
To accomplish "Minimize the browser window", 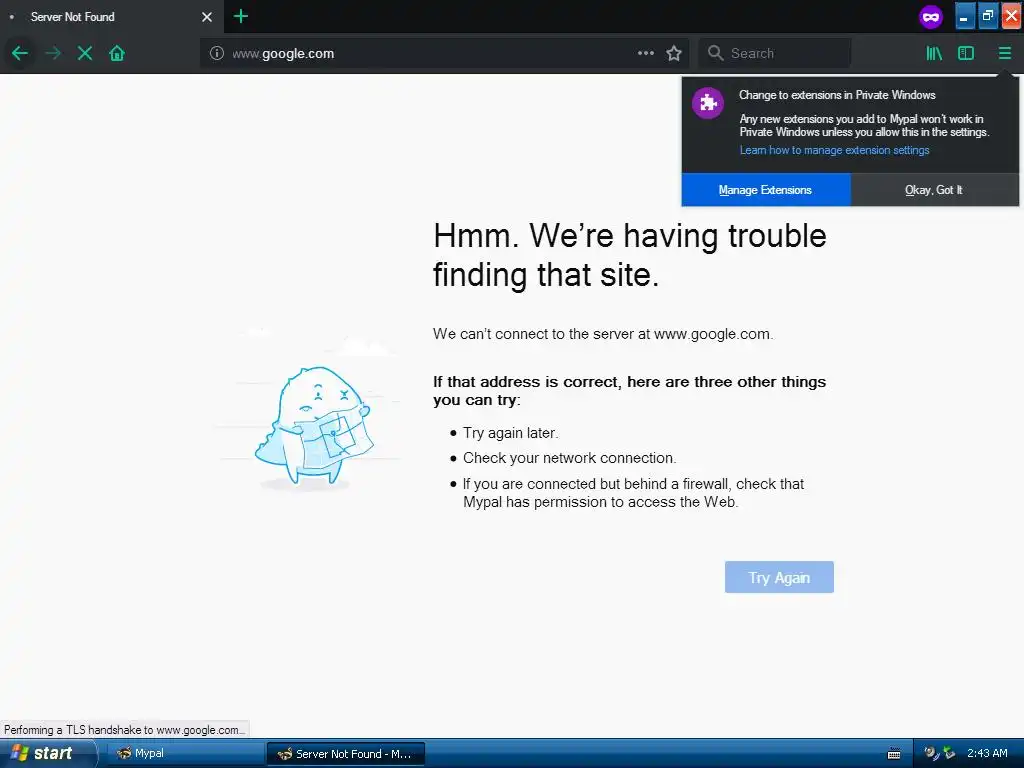I will [x=964, y=17].
